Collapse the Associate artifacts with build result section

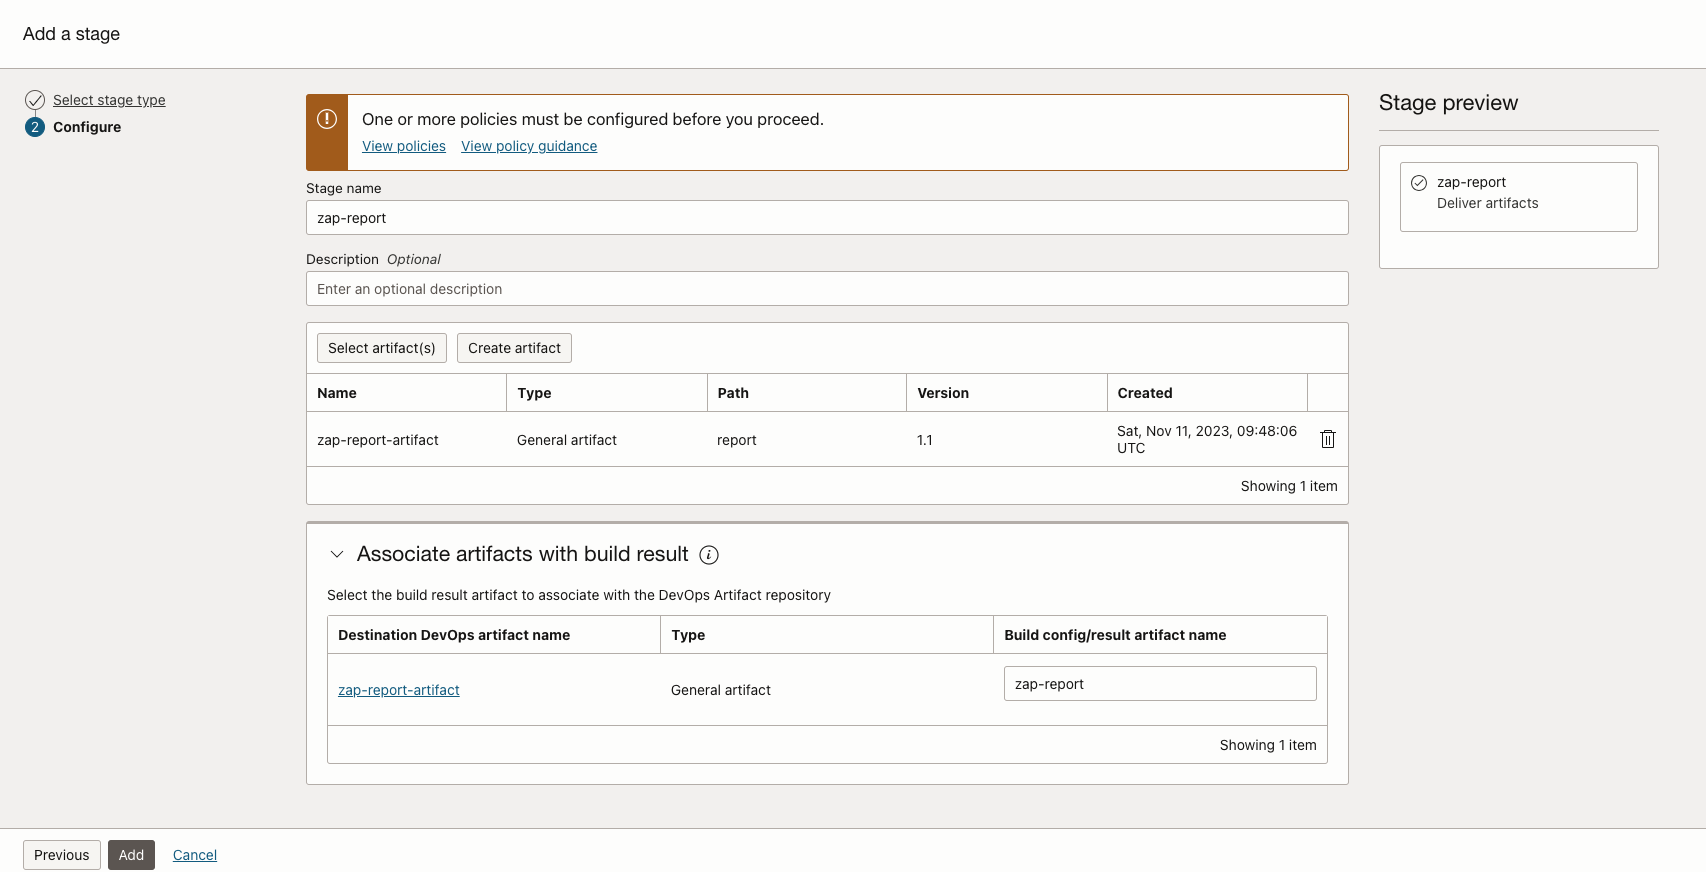coord(337,554)
